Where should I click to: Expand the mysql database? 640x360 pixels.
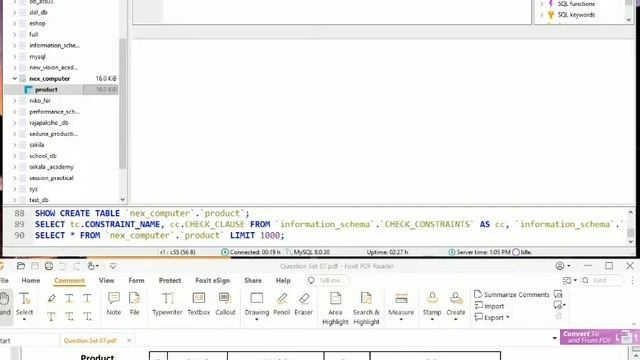(15, 56)
